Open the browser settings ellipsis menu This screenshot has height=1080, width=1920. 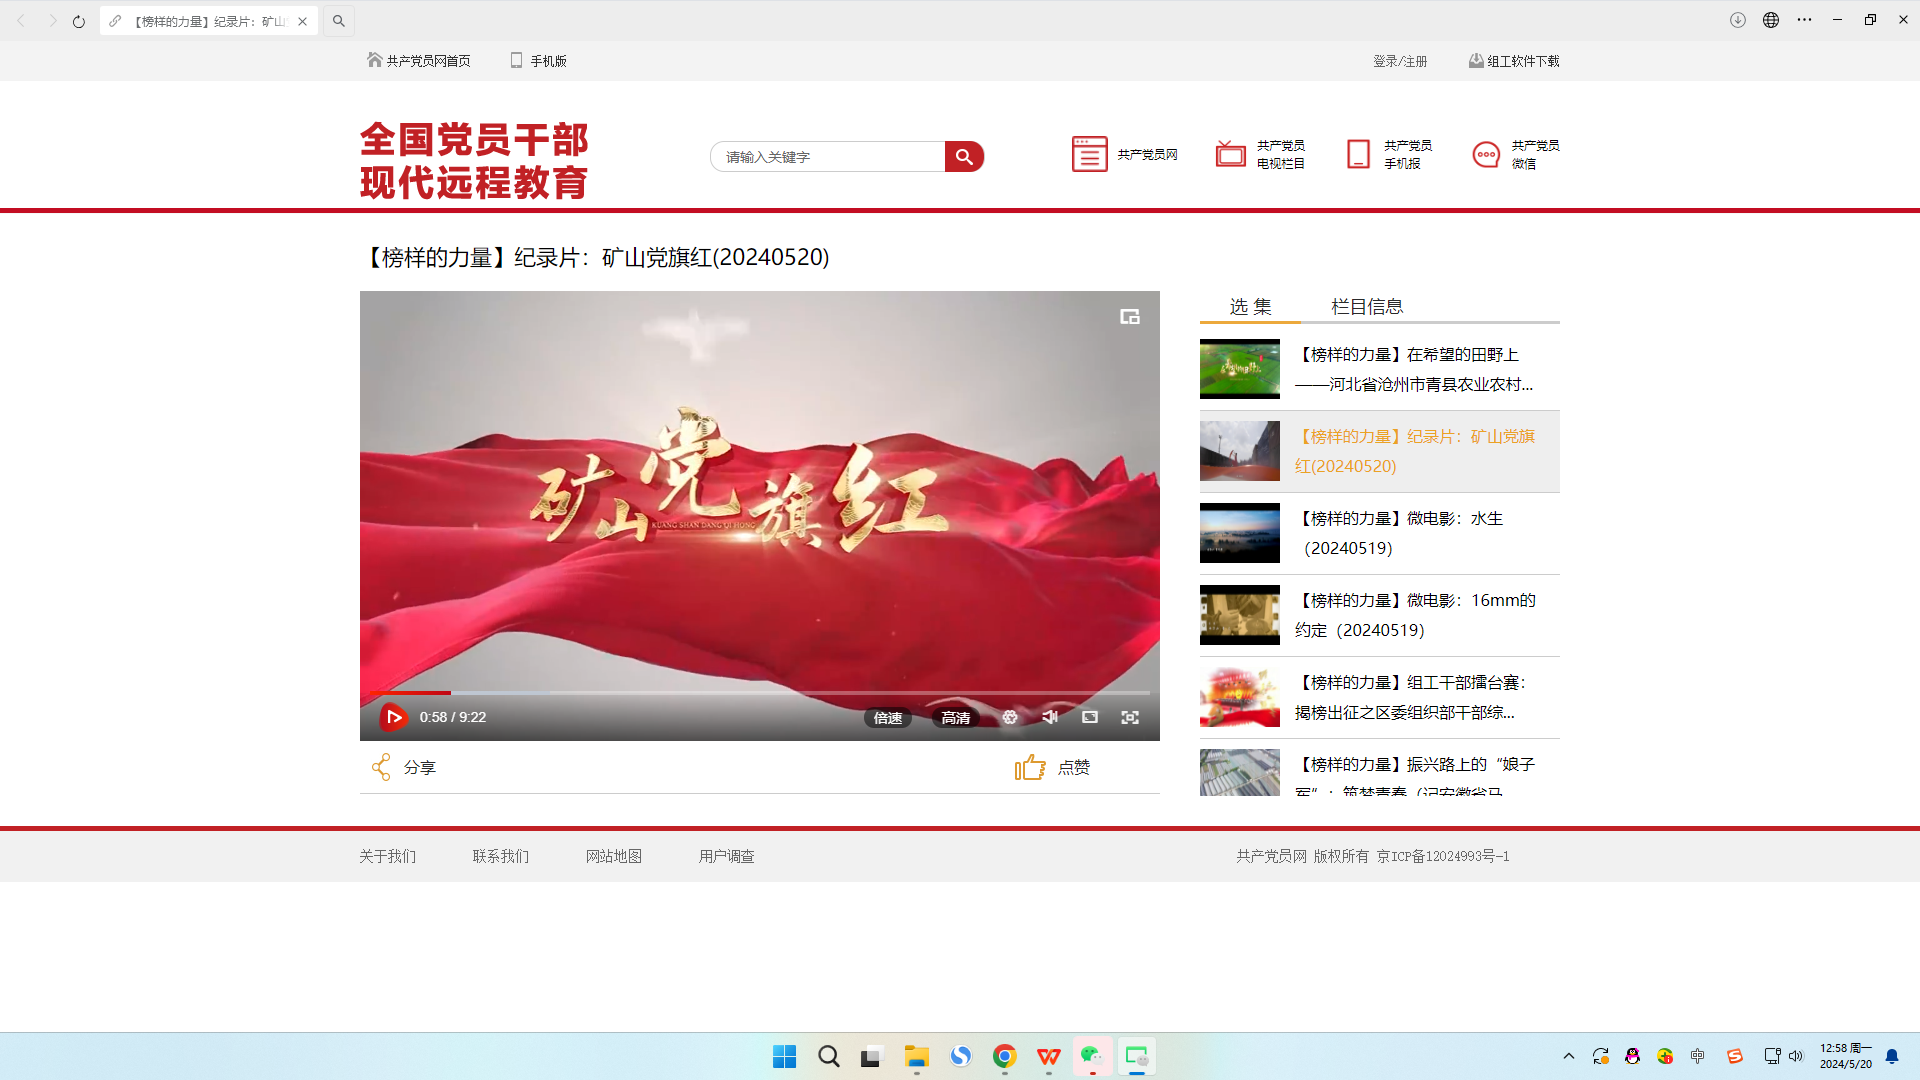[1805, 20]
